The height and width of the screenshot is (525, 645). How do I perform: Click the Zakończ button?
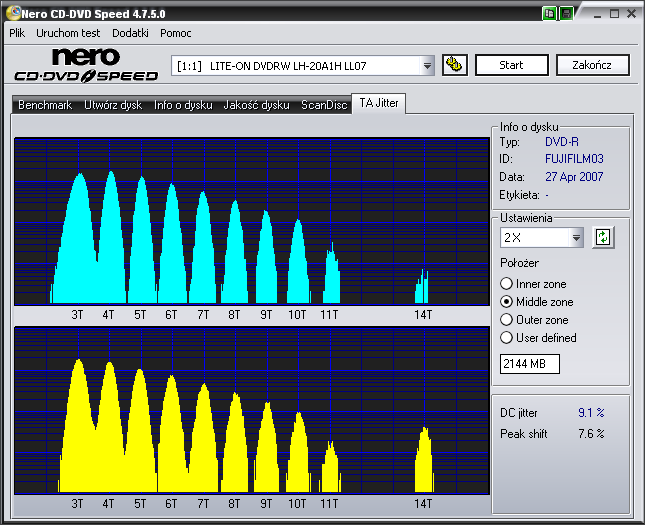click(592, 65)
